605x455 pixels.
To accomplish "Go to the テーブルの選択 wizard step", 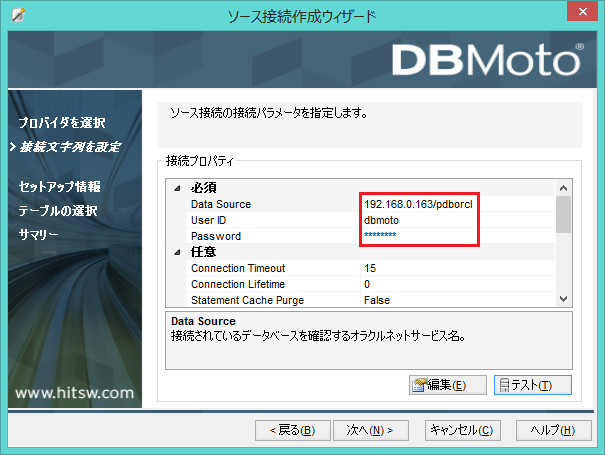I will pyautogui.click(x=58, y=211).
